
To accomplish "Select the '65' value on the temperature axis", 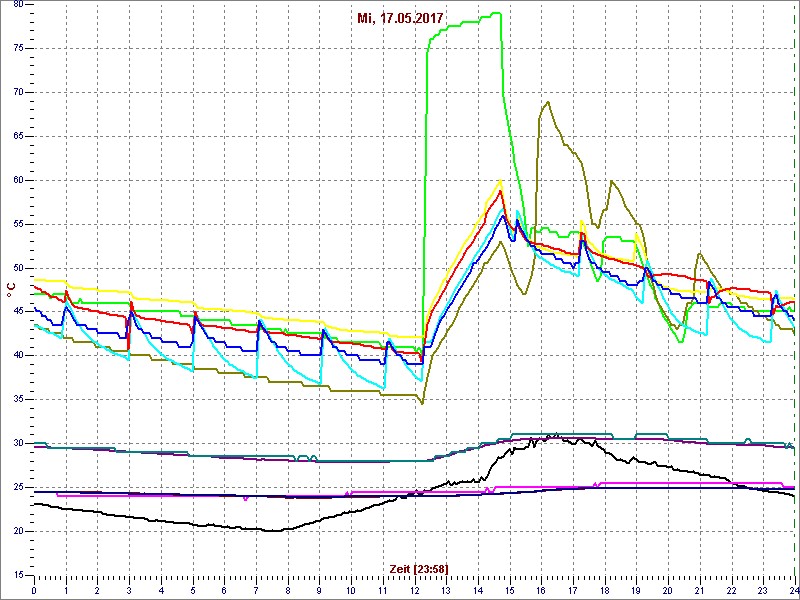I will tap(17, 136).
